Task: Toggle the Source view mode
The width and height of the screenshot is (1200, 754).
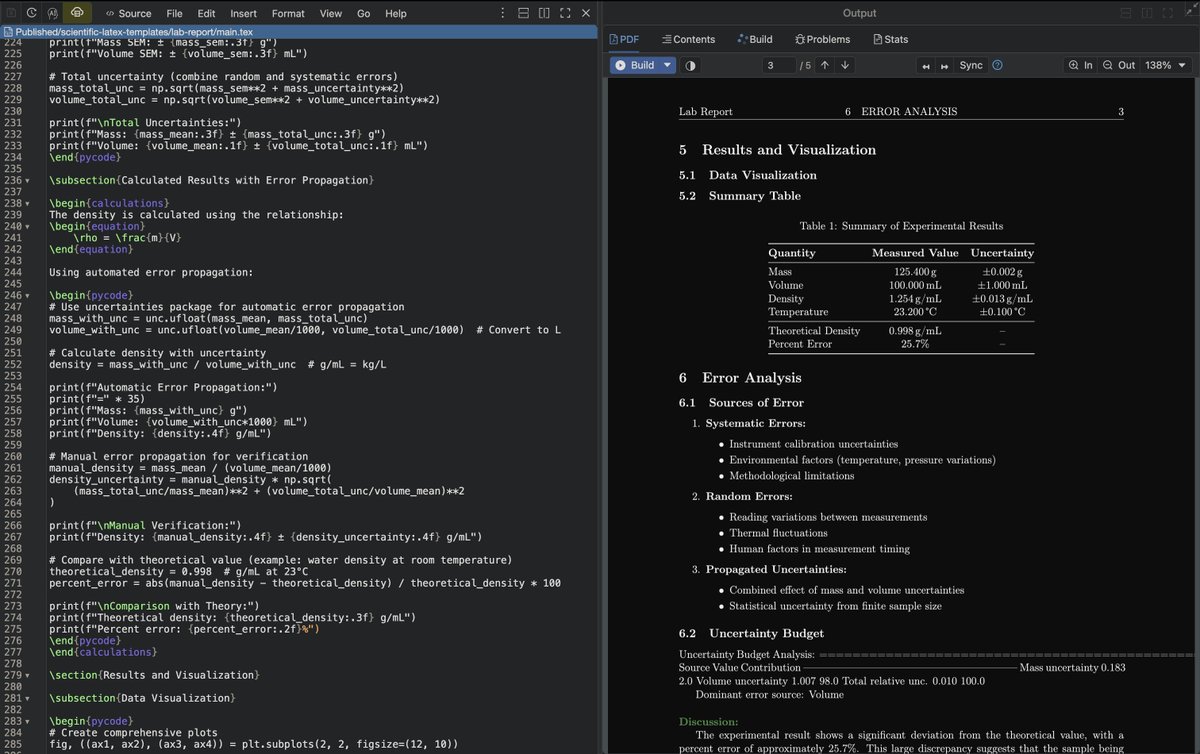Action: [x=128, y=13]
